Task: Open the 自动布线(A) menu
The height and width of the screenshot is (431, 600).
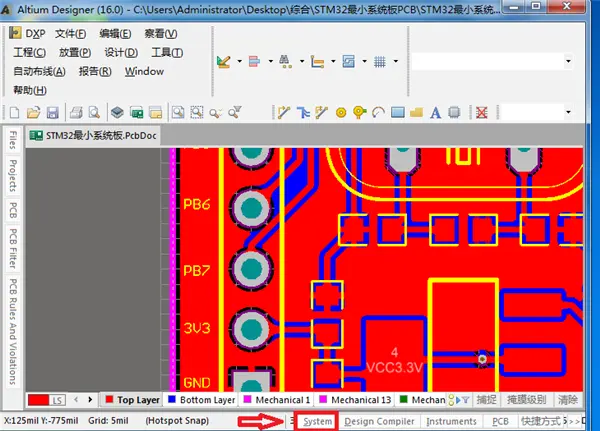Action: (39, 71)
